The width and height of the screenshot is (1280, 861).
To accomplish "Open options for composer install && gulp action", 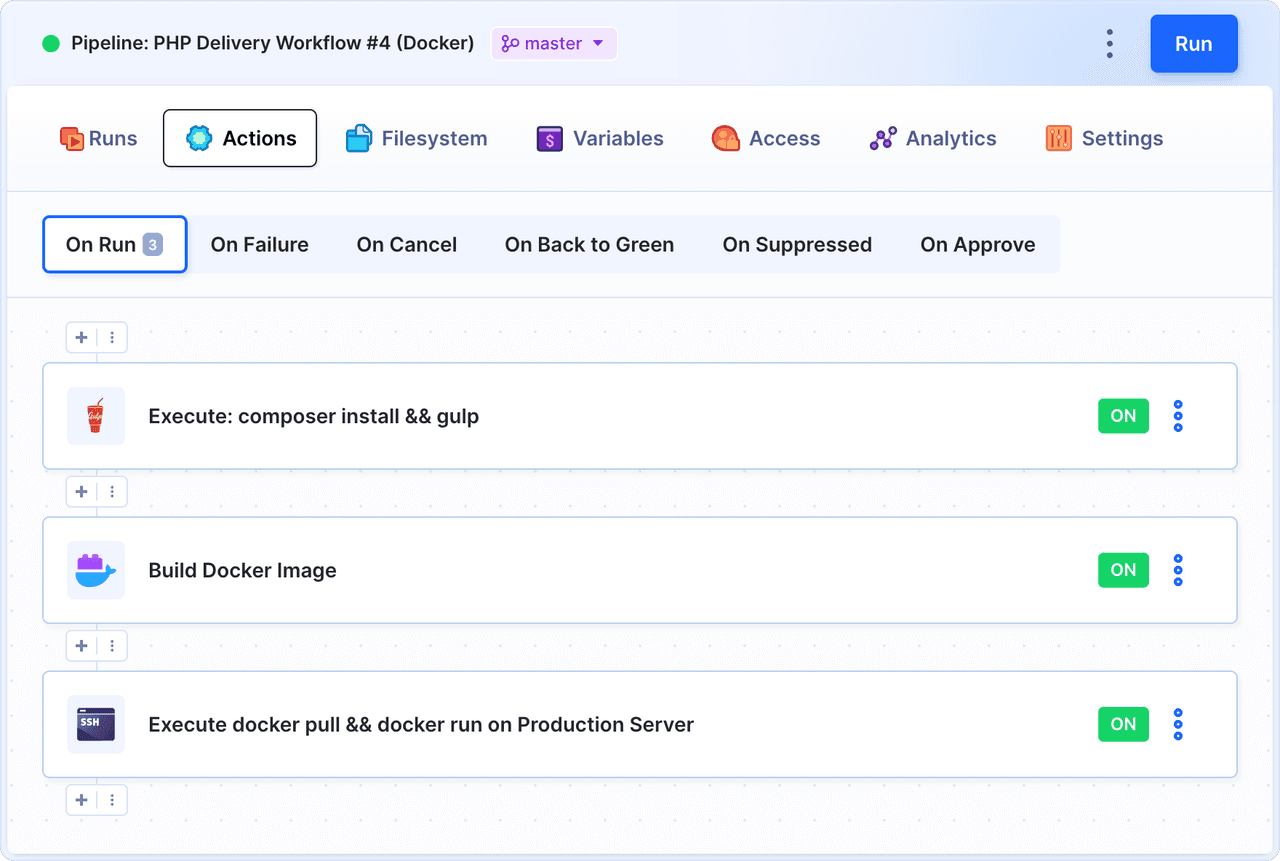I will (1178, 416).
